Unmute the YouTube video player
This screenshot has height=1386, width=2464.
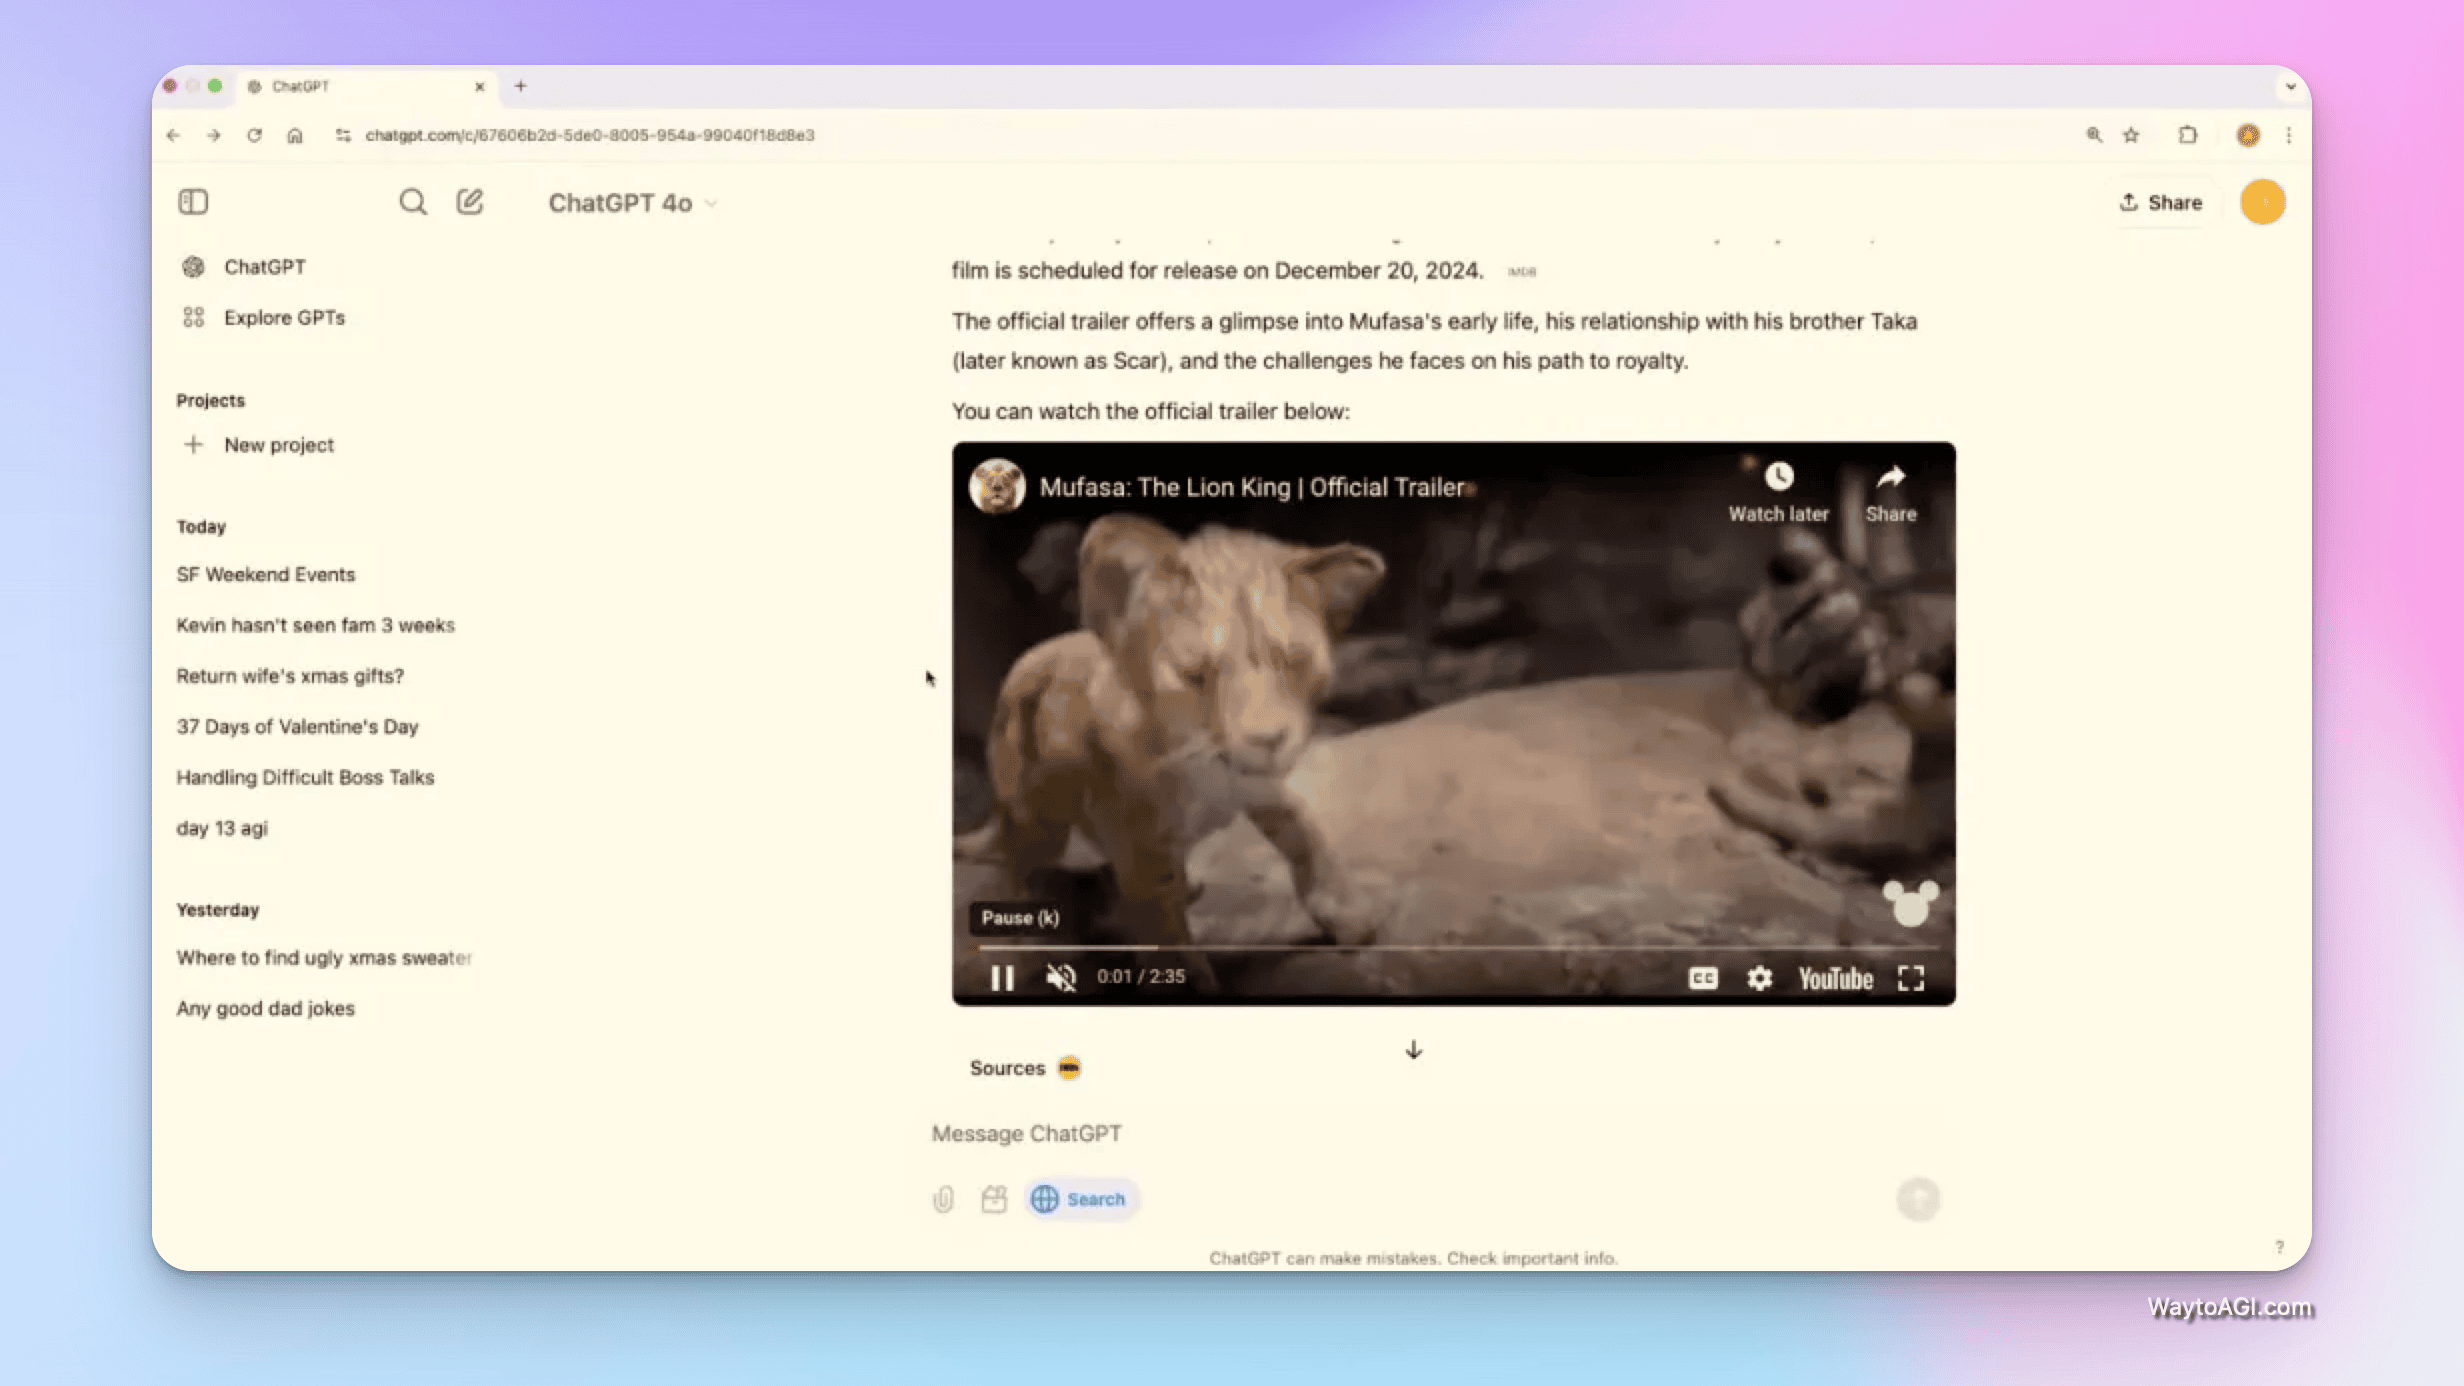tap(1061, 977)
